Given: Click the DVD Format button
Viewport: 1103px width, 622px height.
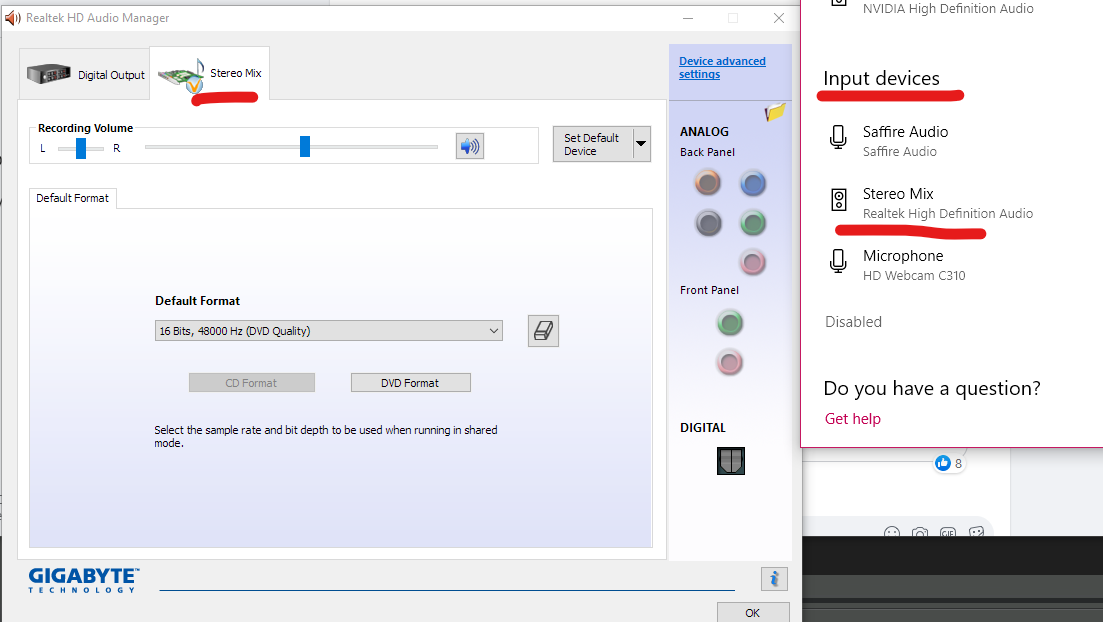Looking at the screenshot, I should point(411,383).
